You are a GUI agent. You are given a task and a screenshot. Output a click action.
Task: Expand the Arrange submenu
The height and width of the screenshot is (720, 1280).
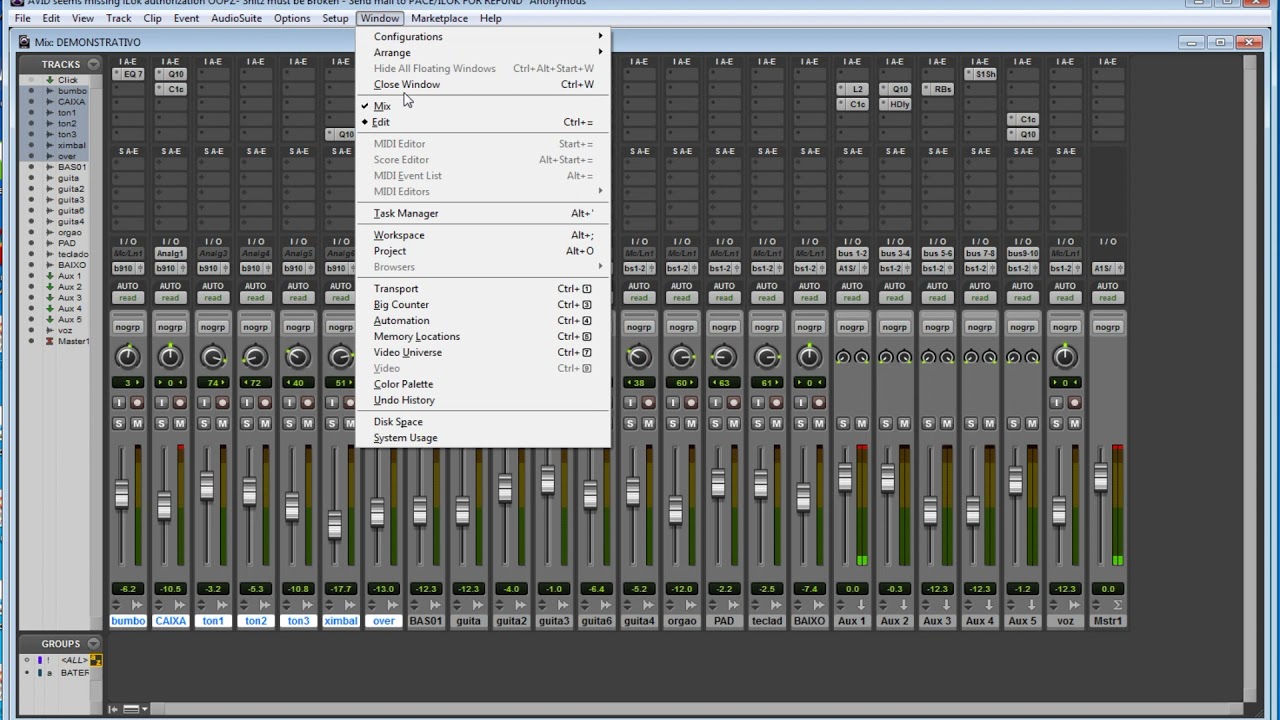483,52
